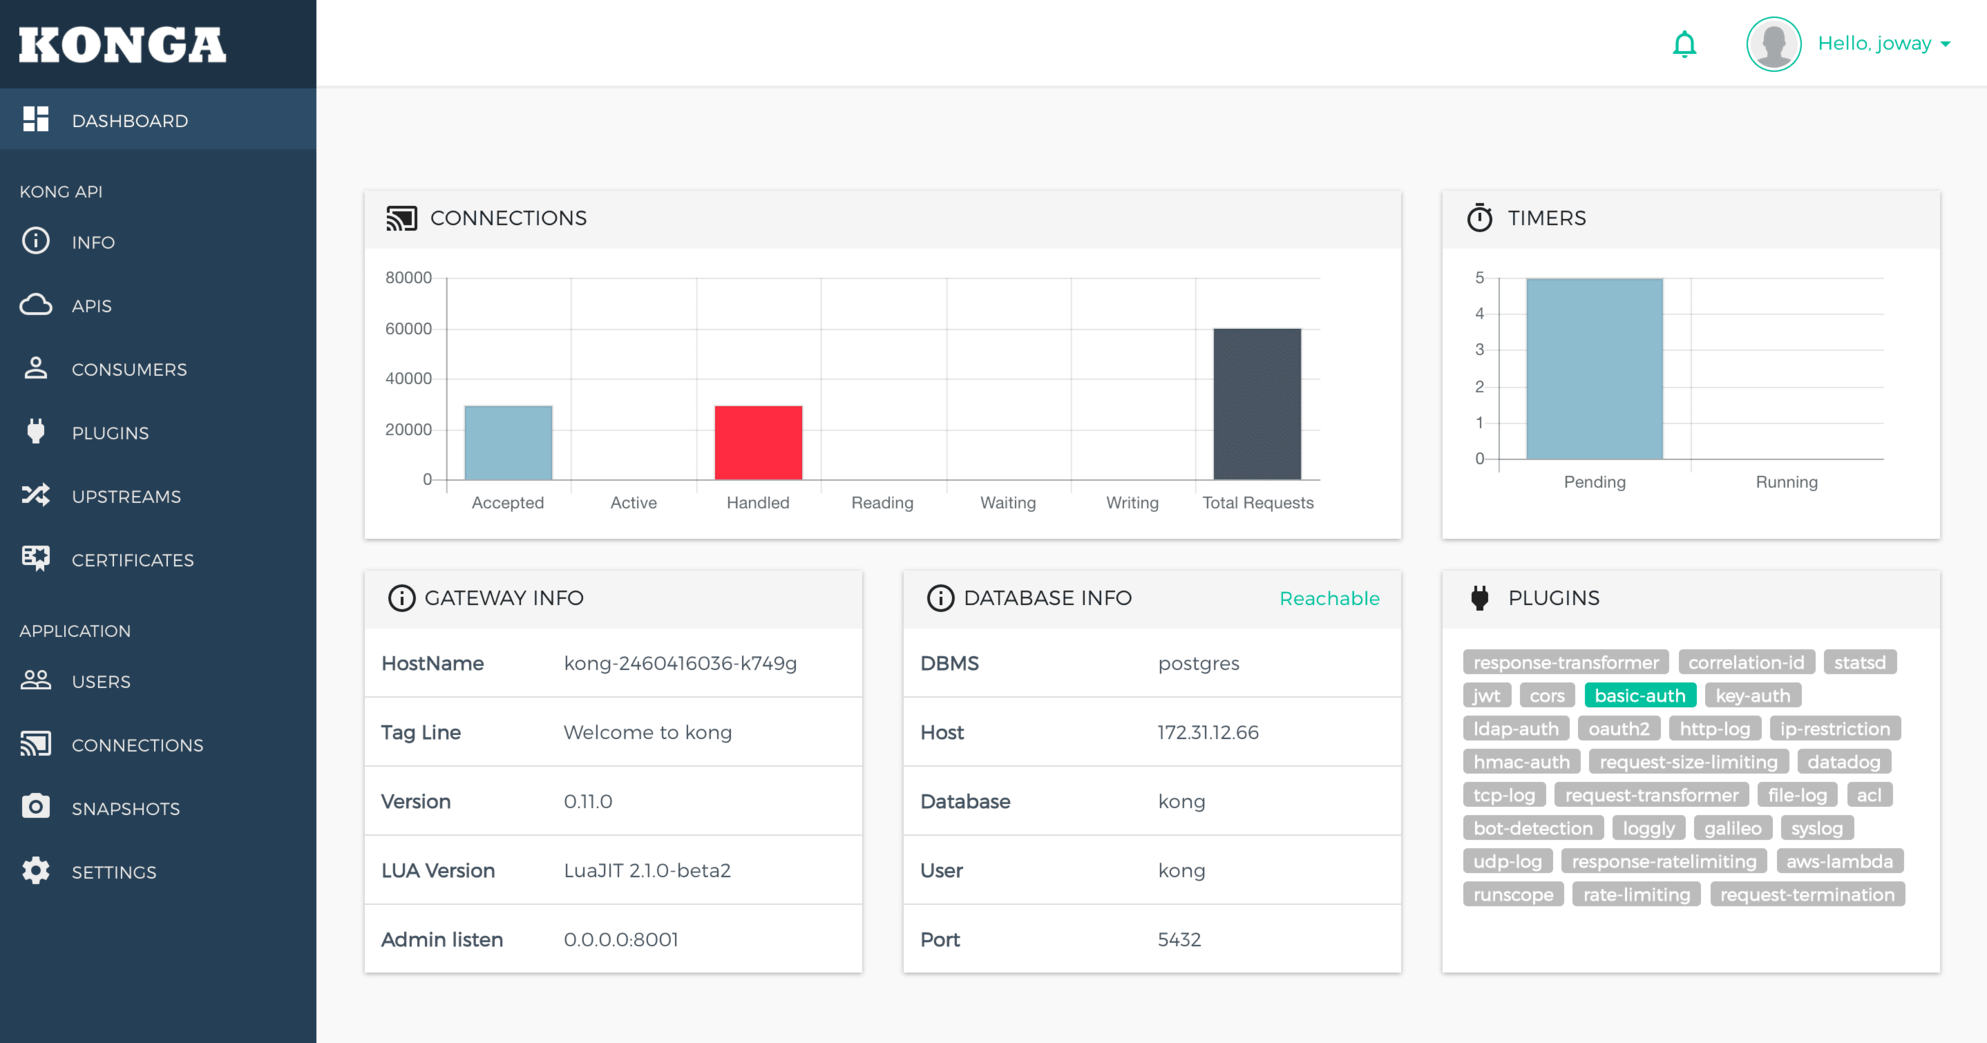This screenshot has height=1043, width=1987.
Task: Click the Port value 5432
Action: 1179,939
